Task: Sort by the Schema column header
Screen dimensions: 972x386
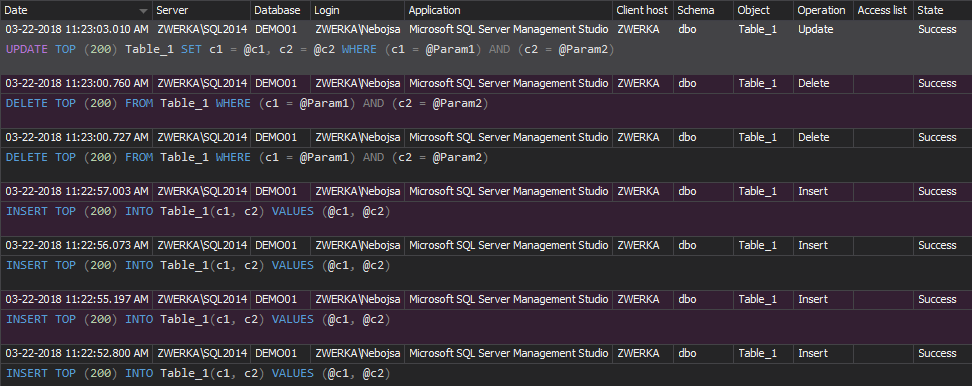Action: click(x=703, y=10)
